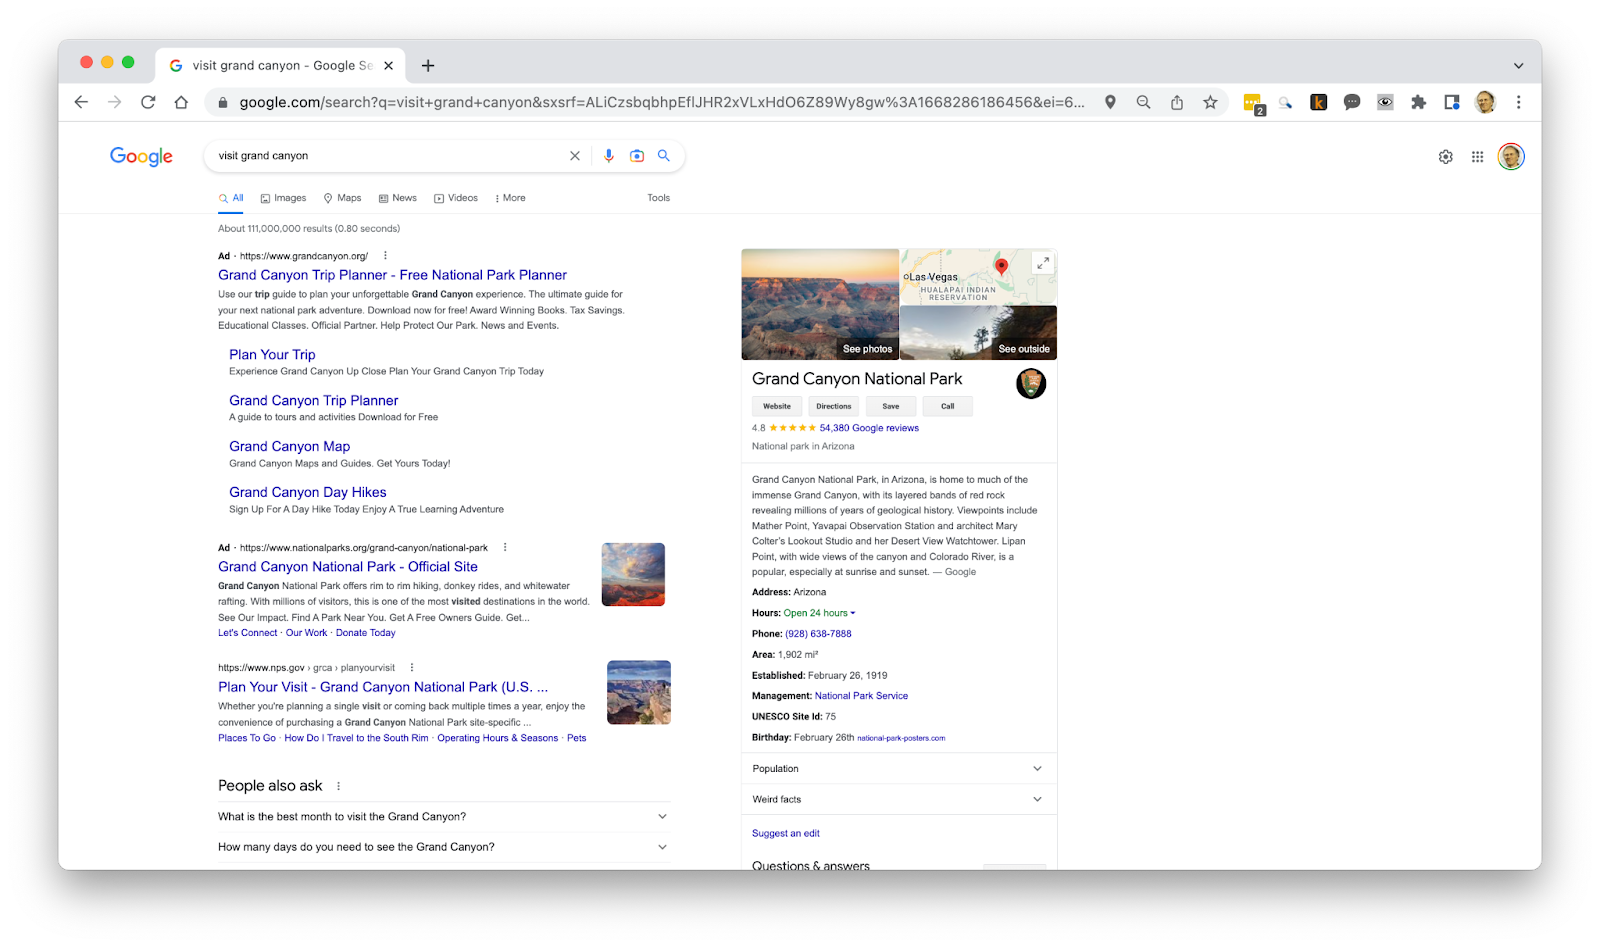Screen dimensions: 1600x947
Task: Open the Google account avatar on the page
Action: click(1511, 157)
